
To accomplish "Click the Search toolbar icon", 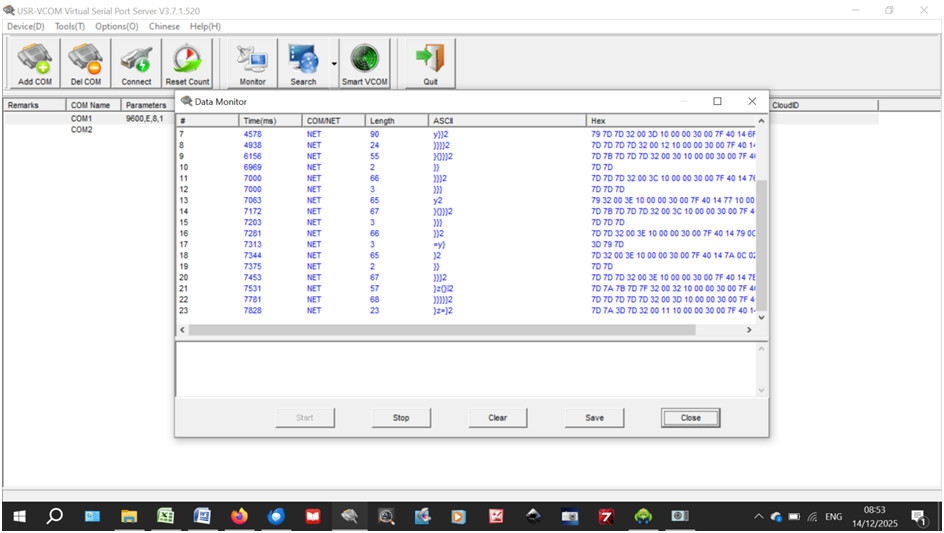I will tap(303, 64).
